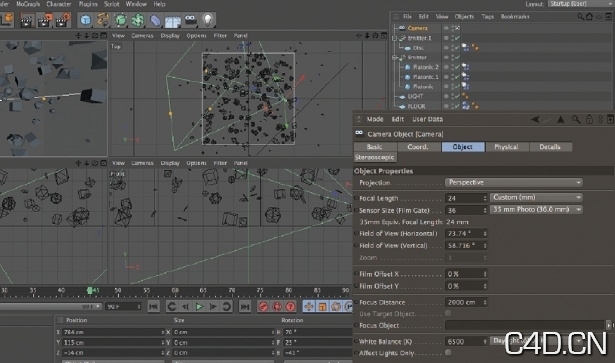The image size is (615, 363).
Task: Add a Cube primitive from toolbar
Action: click(85, 20)
